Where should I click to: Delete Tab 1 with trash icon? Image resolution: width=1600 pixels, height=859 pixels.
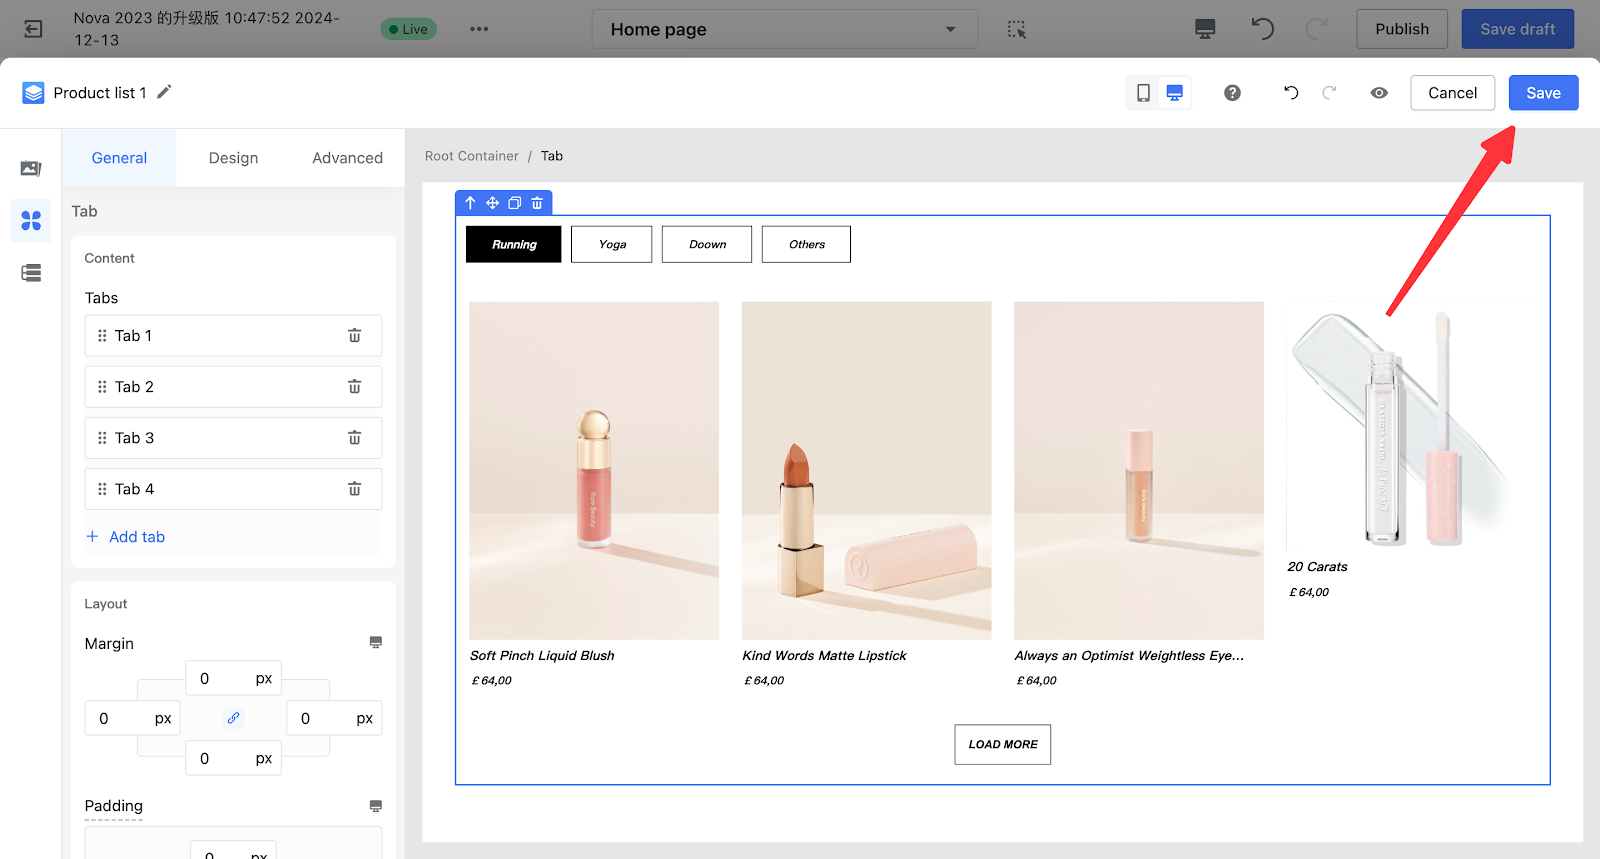tap(354, 336)
